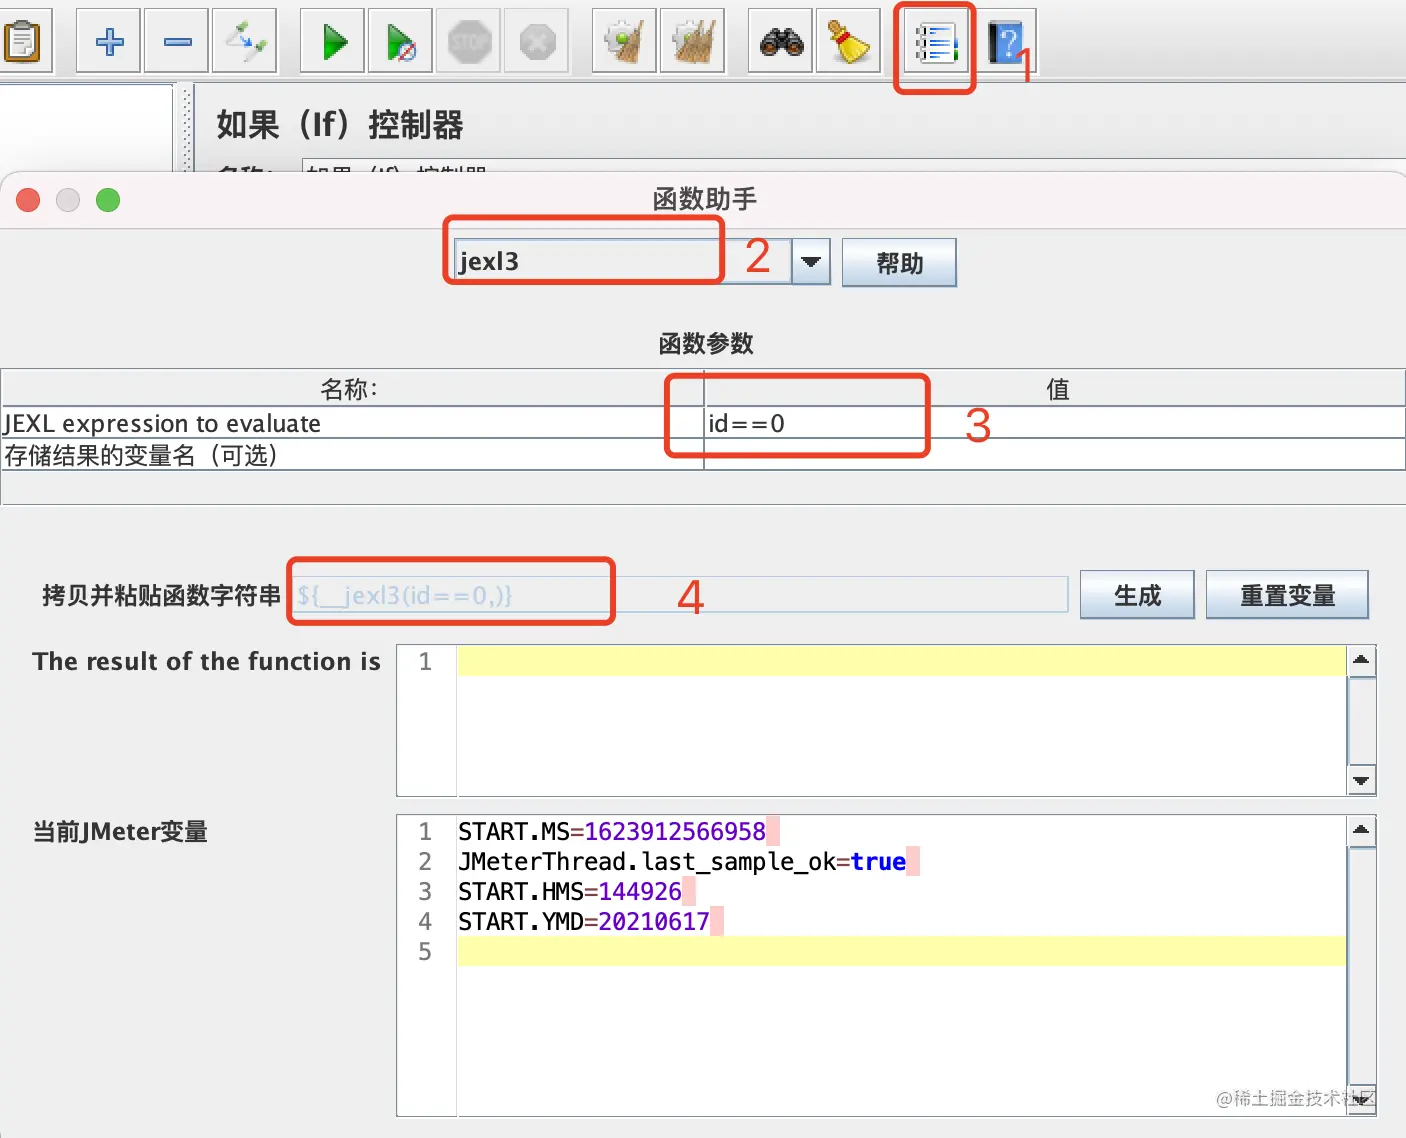The image size is (1406, 1138).
Task: Click the 值 column header
Action: pyautogui.click(x=1057, y=389)
